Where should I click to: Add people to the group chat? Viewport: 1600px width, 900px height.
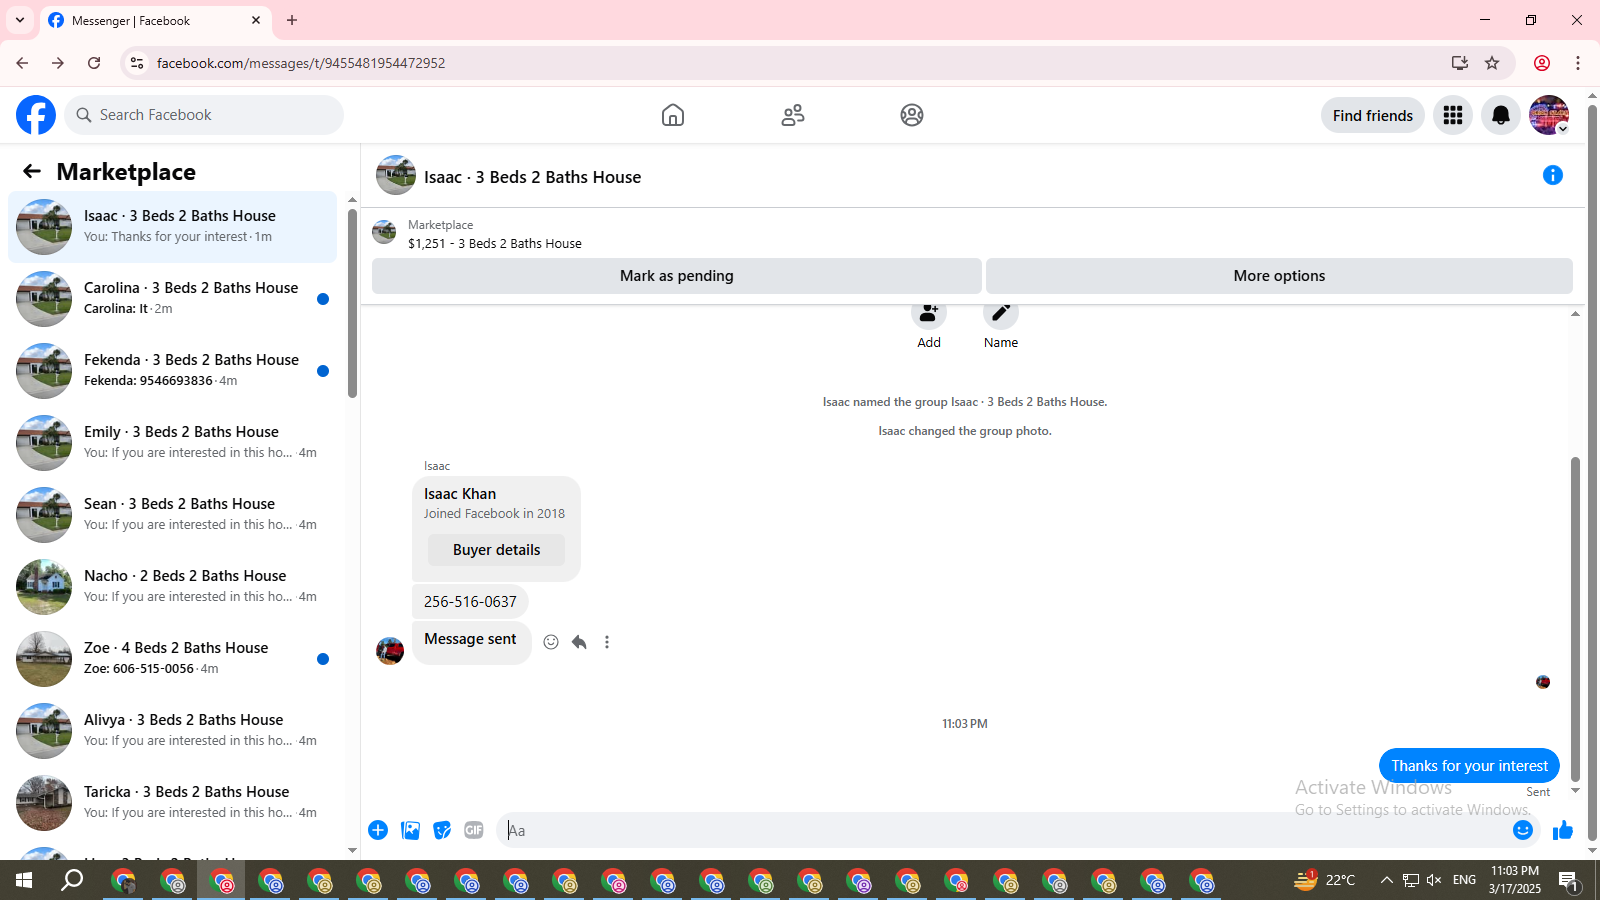coord(929,314)
